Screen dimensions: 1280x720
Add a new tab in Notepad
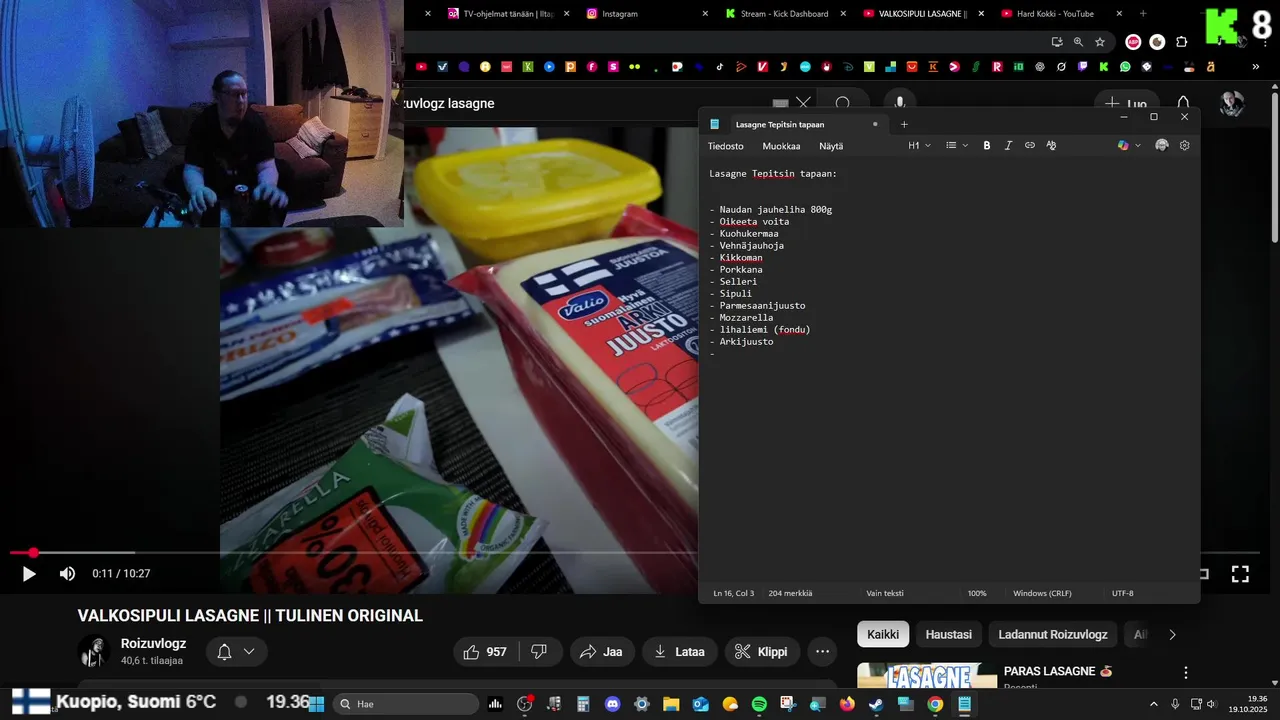point(904,125)
